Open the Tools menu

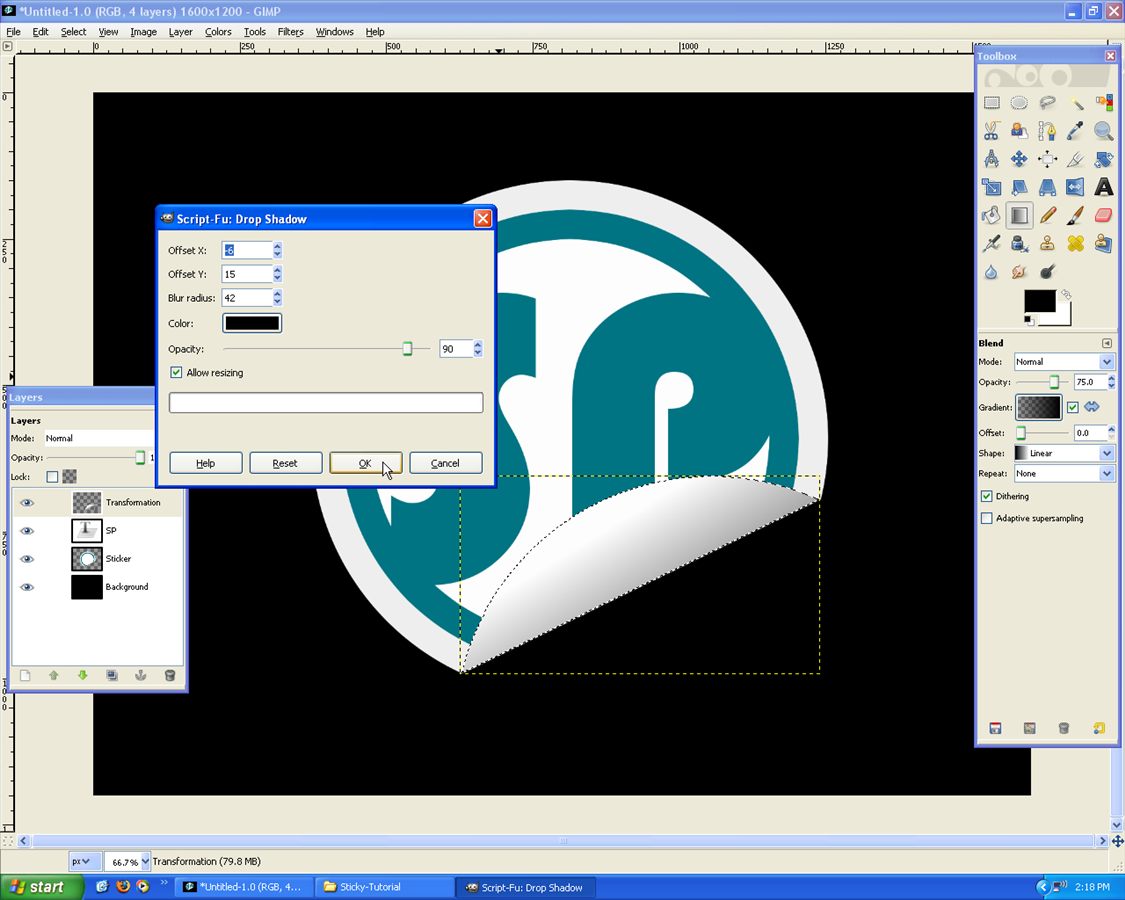(x=255, y=32)
